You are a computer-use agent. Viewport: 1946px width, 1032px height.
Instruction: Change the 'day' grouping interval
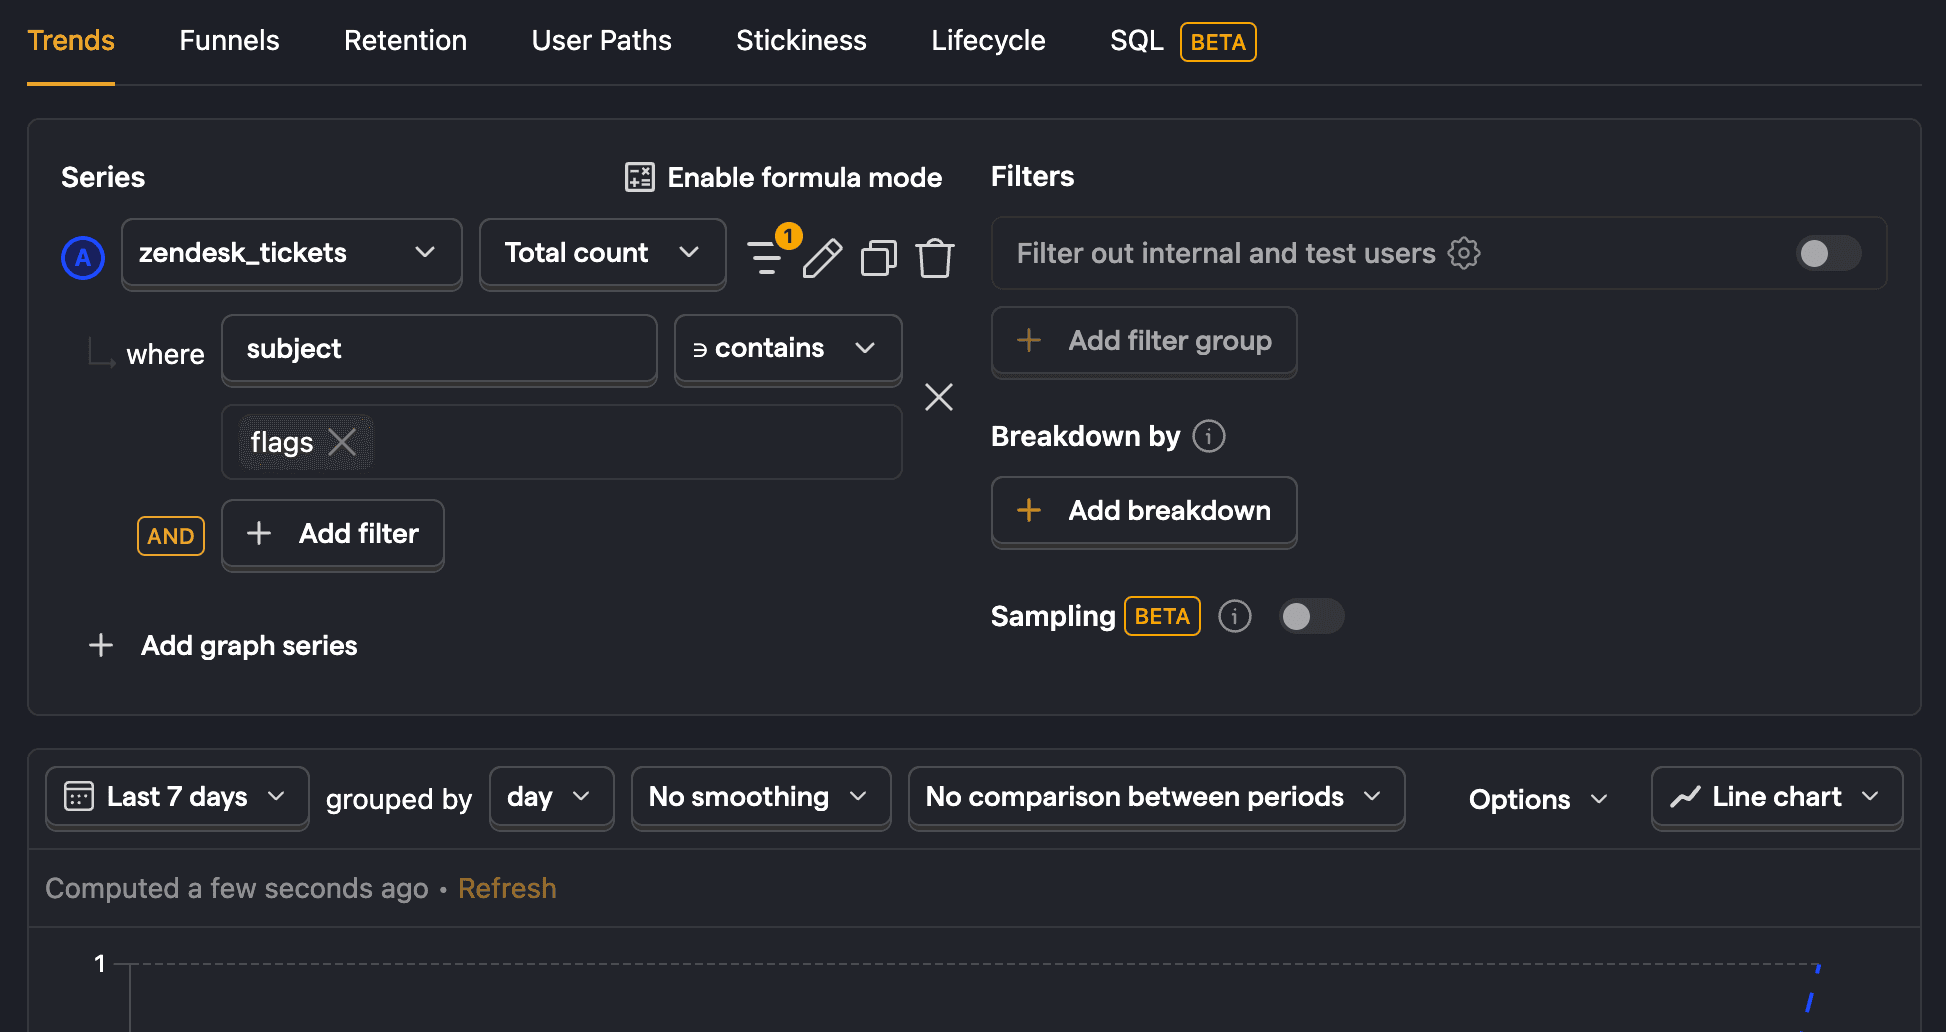click(x=551, y=797)
